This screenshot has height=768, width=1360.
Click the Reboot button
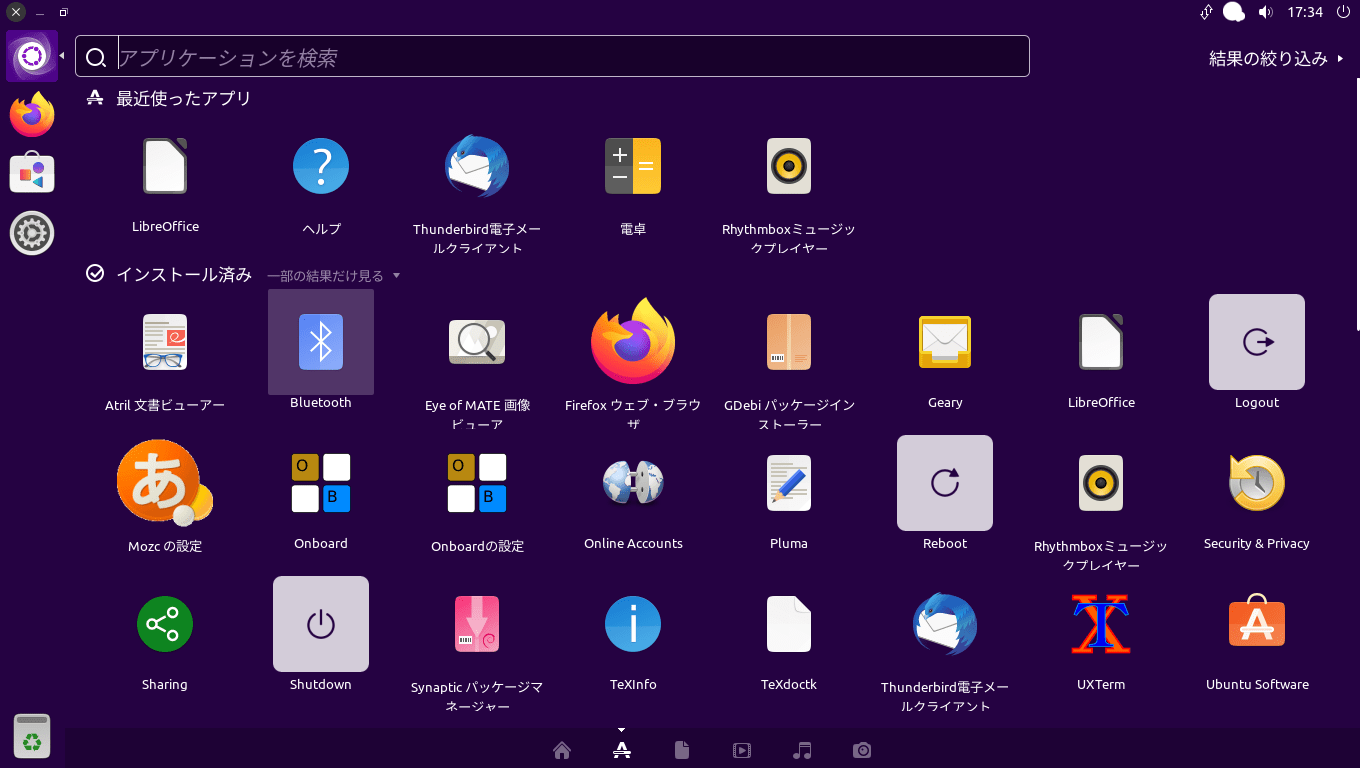point(944,483)
